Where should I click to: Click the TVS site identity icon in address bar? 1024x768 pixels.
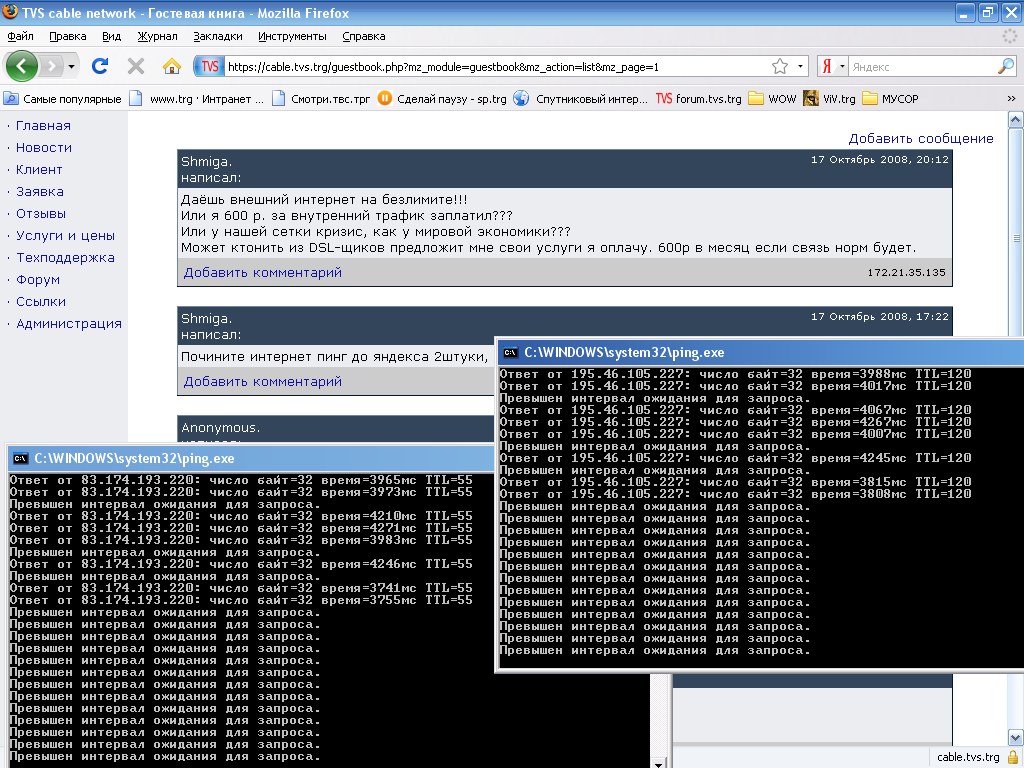(208, 66)
